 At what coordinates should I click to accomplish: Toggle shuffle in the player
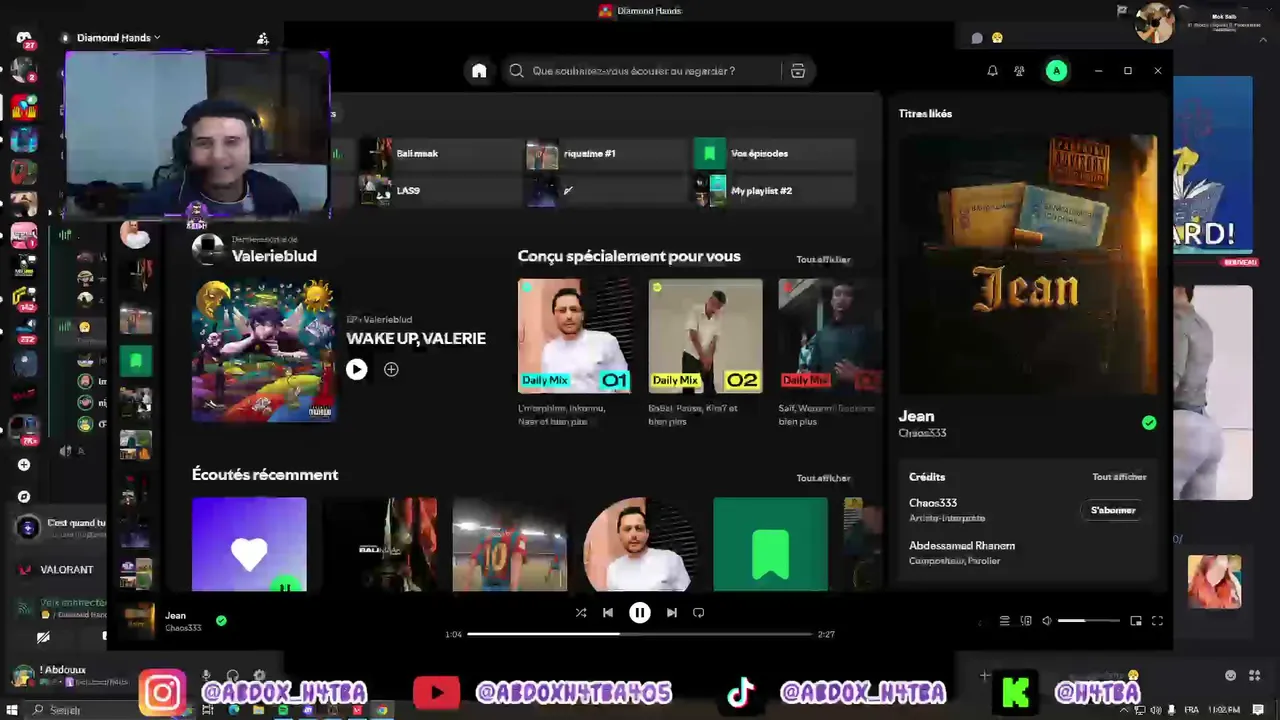pyautogui.click(x=581, y=613)
